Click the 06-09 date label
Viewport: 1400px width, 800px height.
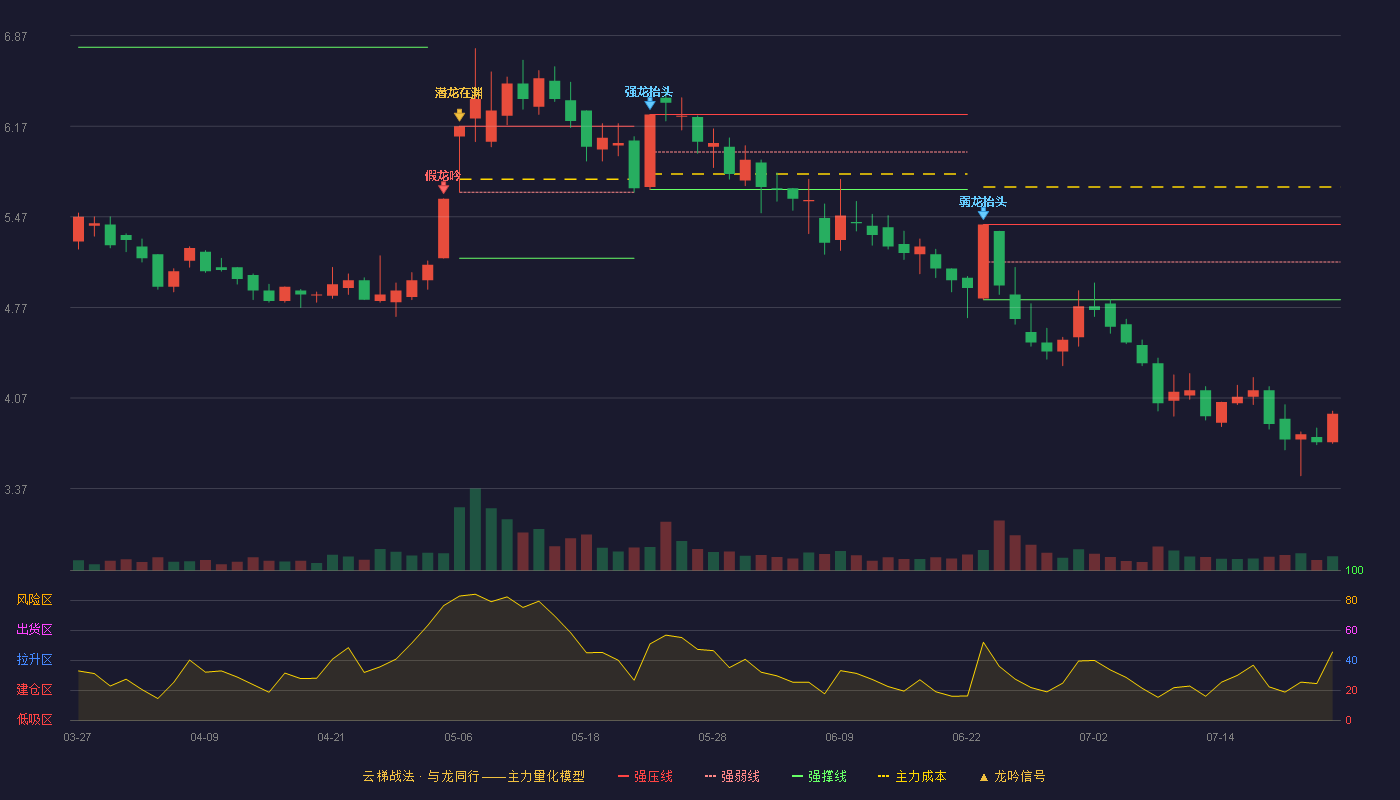pyautogui.click(x=839, y=737)
